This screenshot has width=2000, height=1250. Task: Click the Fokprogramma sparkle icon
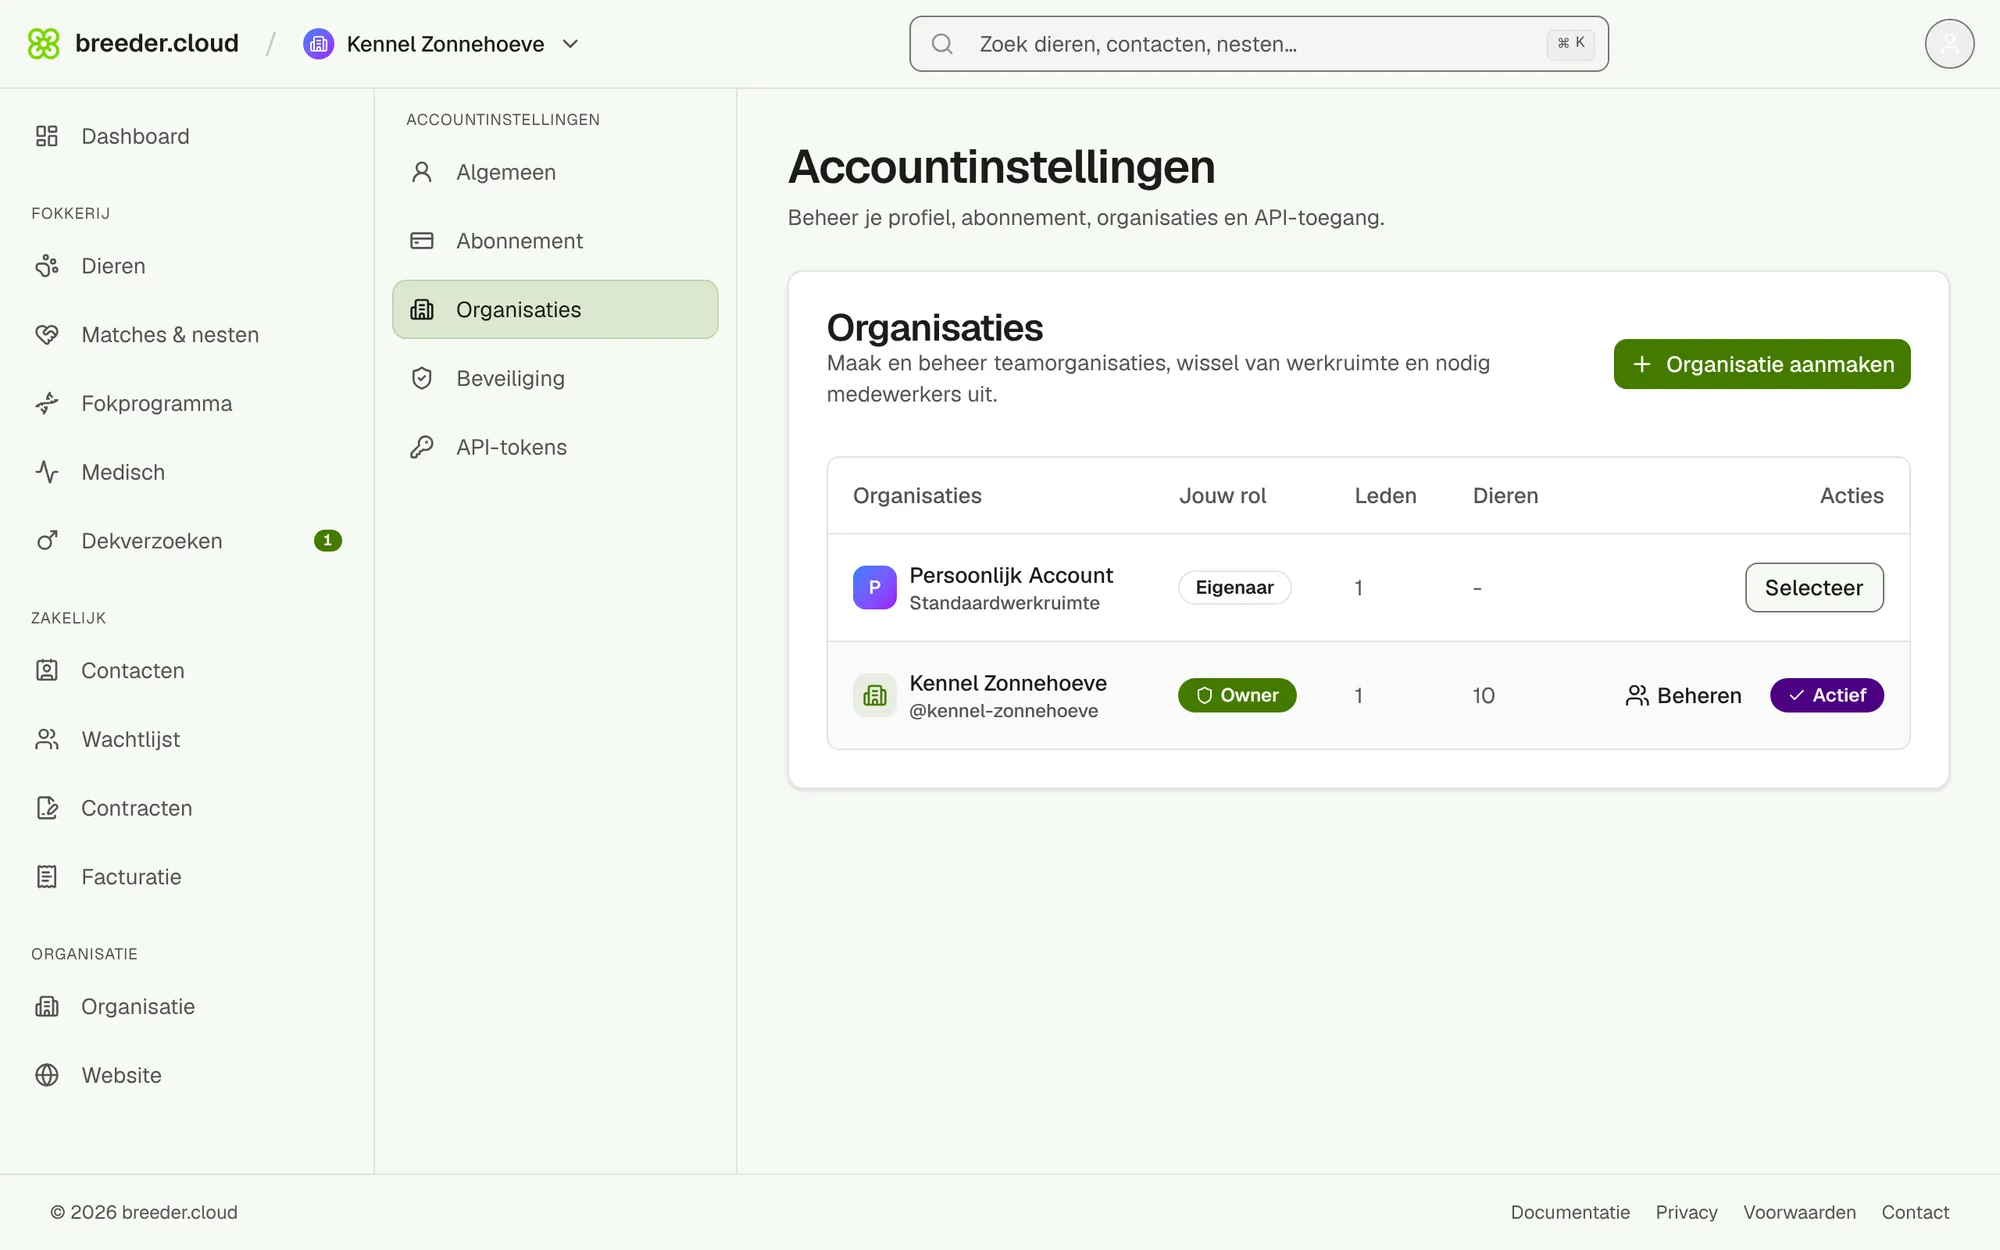coord(47,403)
